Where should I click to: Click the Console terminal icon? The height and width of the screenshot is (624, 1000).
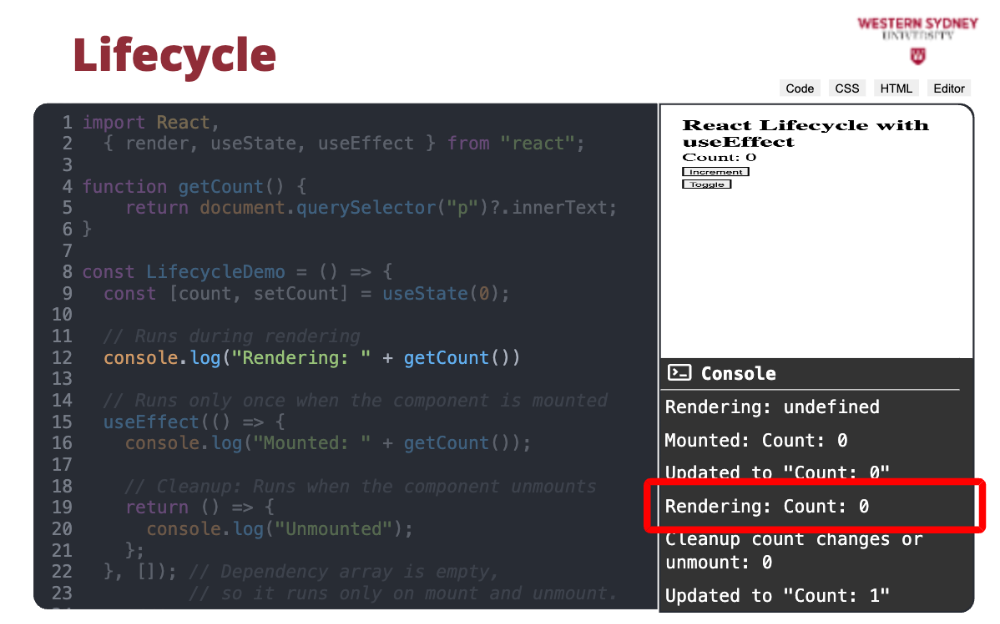click(680, 373)
